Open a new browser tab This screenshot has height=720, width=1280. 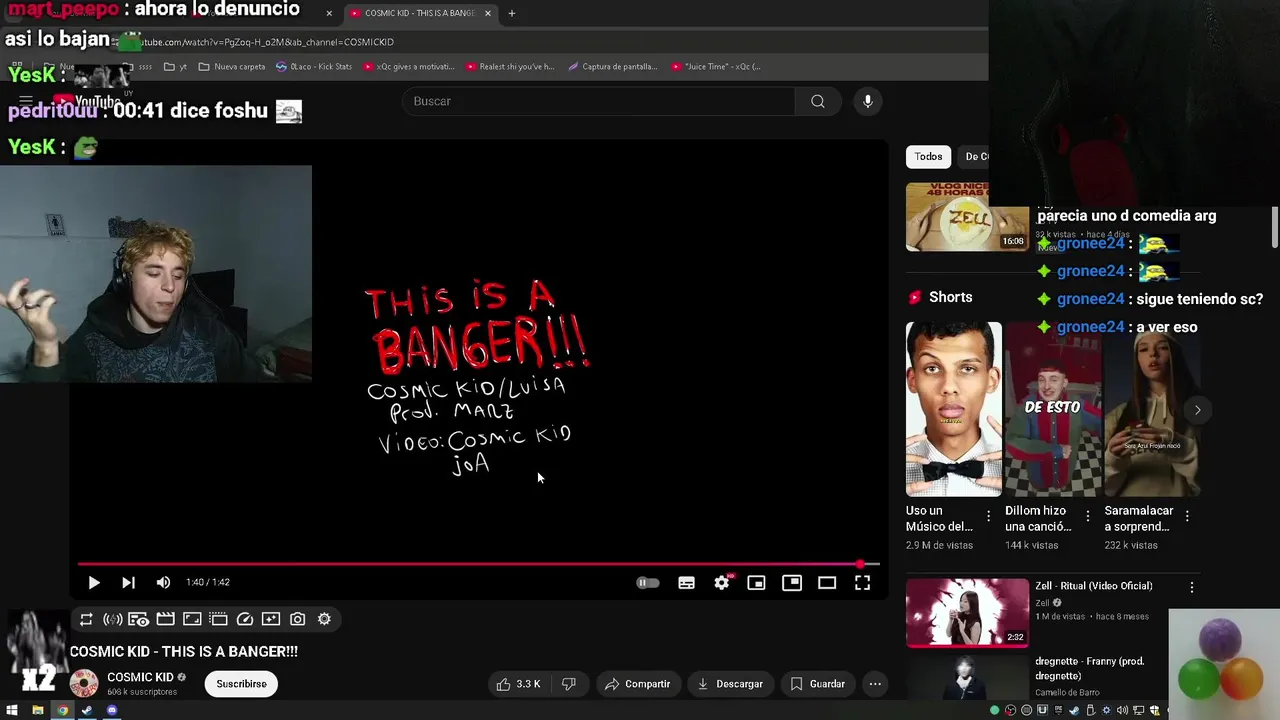[511, 13]
